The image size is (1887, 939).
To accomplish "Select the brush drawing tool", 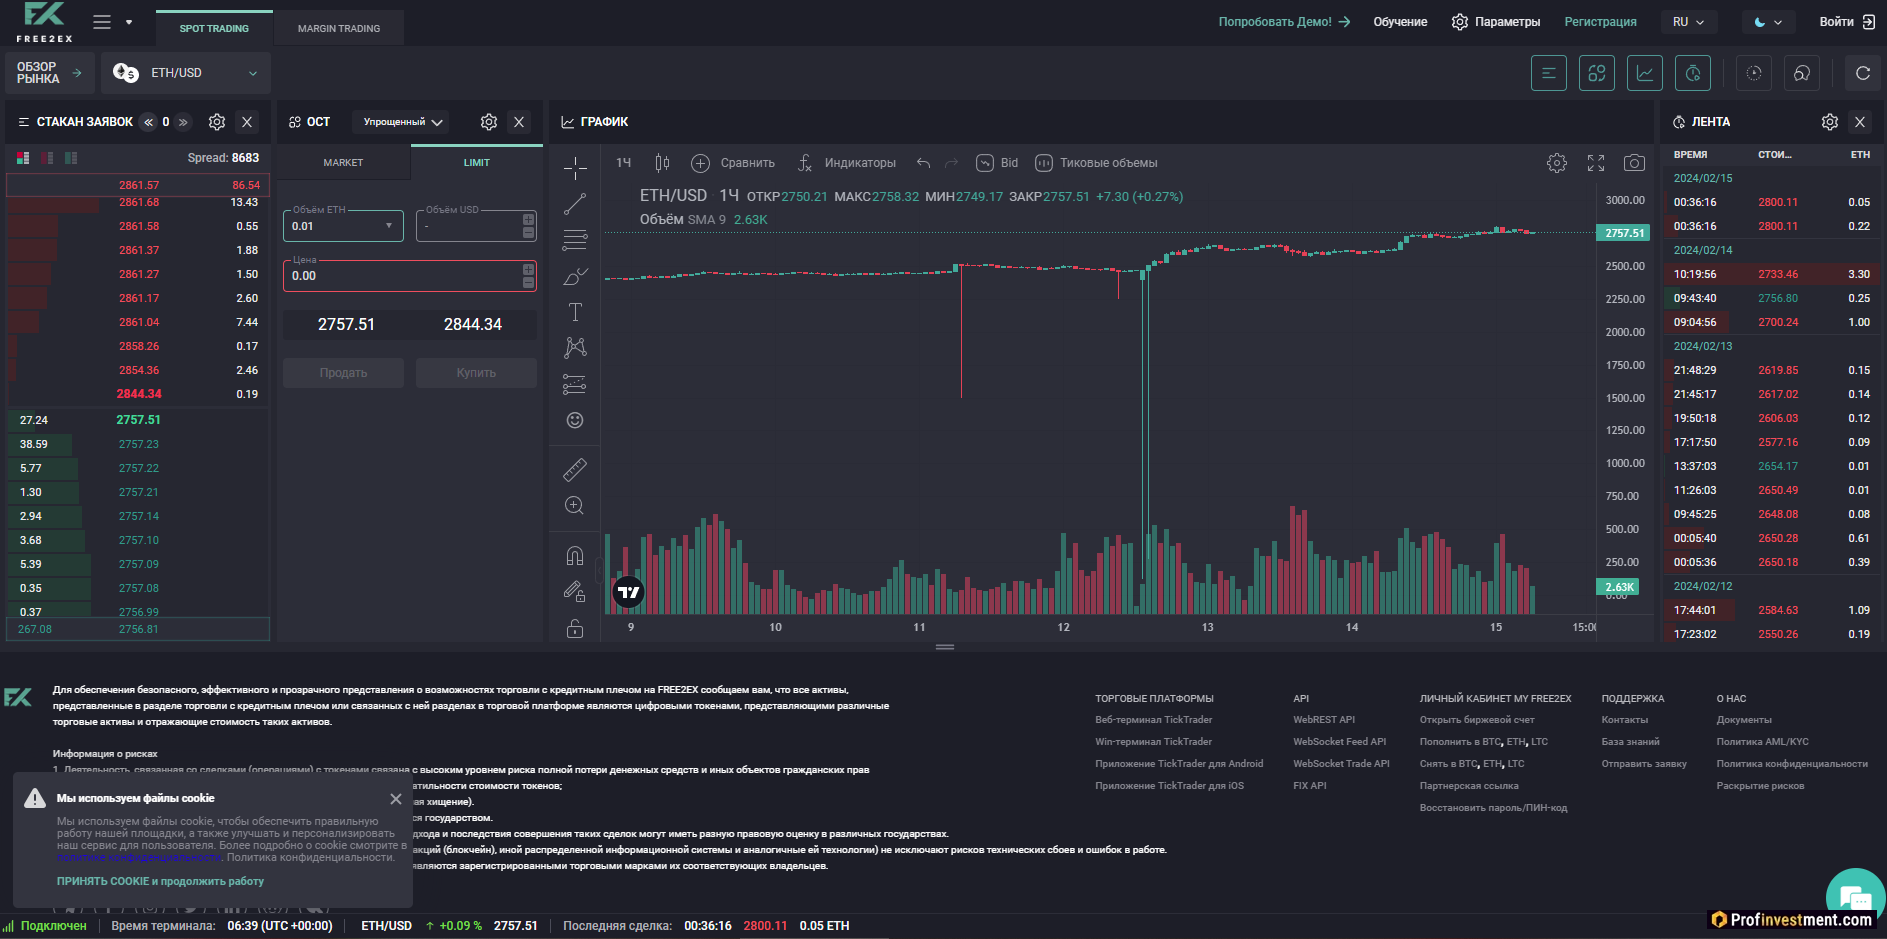I will (x=575, y=276).
